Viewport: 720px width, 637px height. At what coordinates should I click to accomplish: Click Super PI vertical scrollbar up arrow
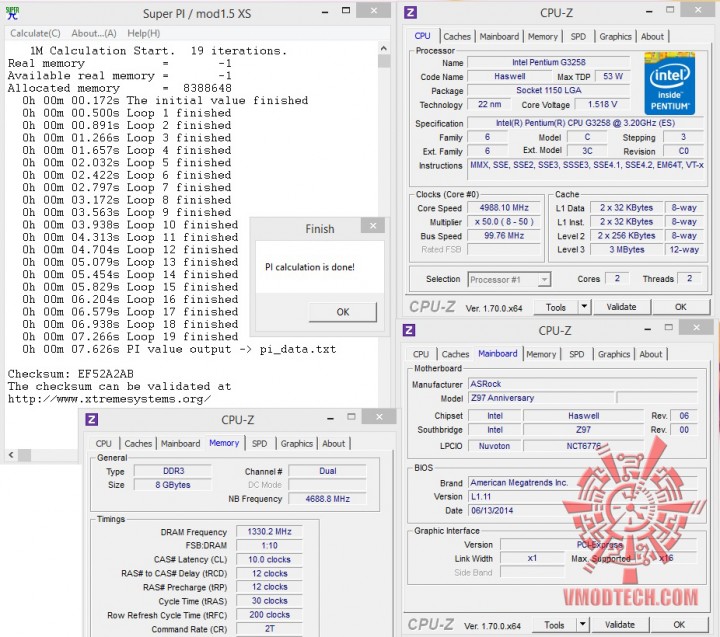(x=384, y=48)
